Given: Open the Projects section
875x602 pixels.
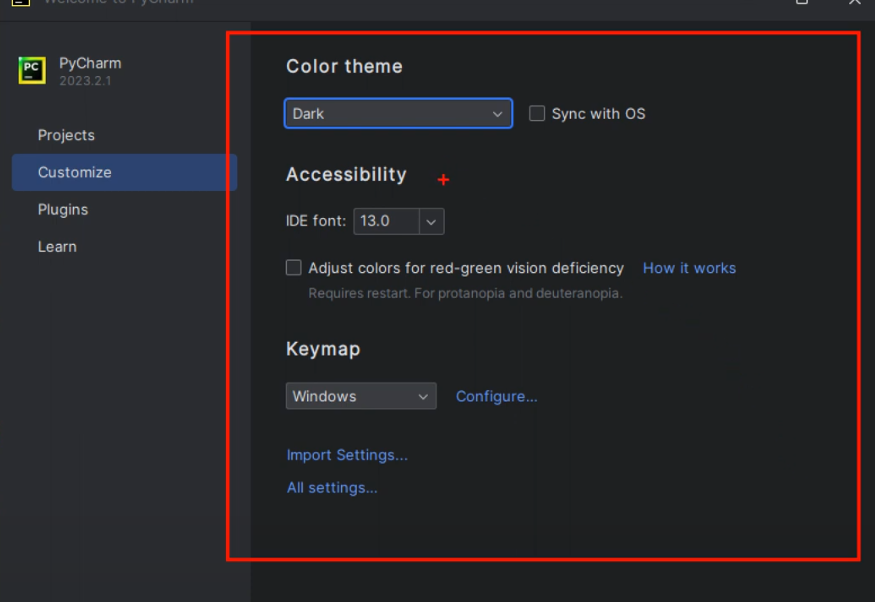Looking at the screenshot, I should 66,135.
